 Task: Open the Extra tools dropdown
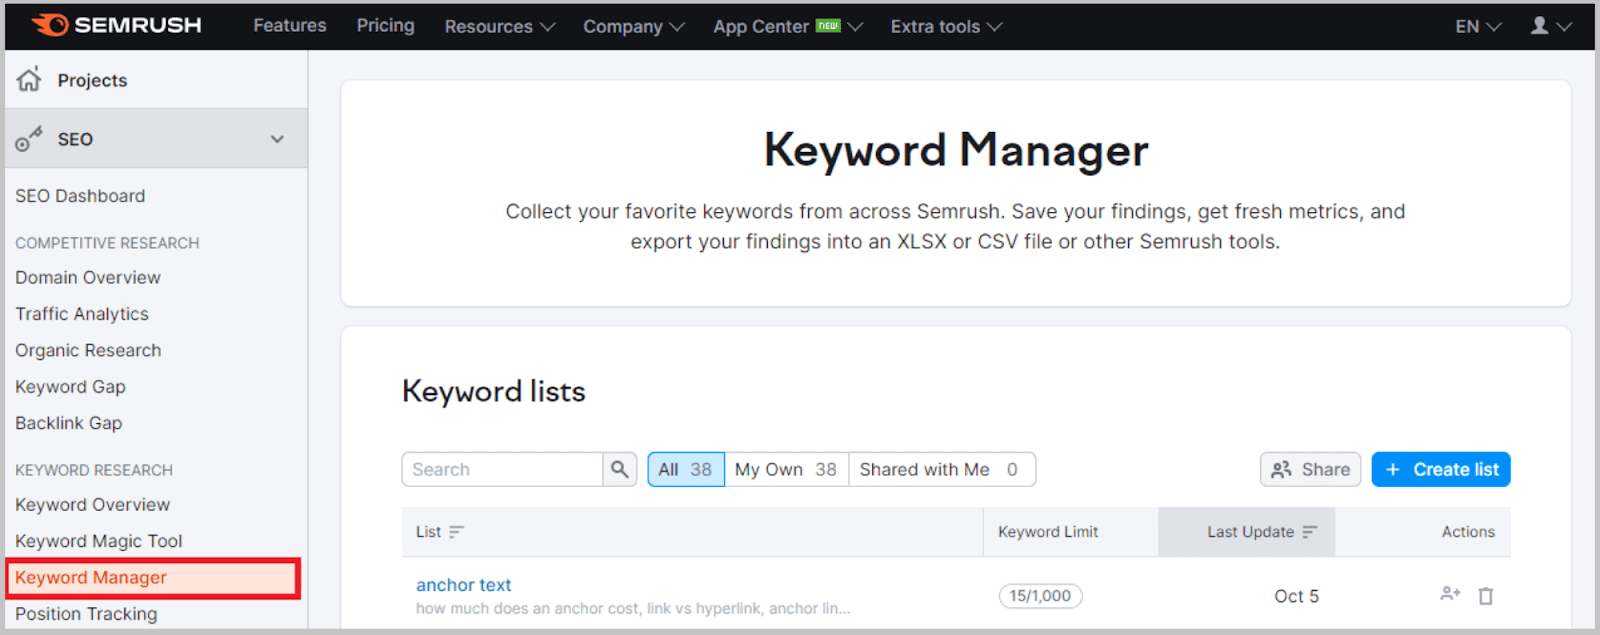946,26
